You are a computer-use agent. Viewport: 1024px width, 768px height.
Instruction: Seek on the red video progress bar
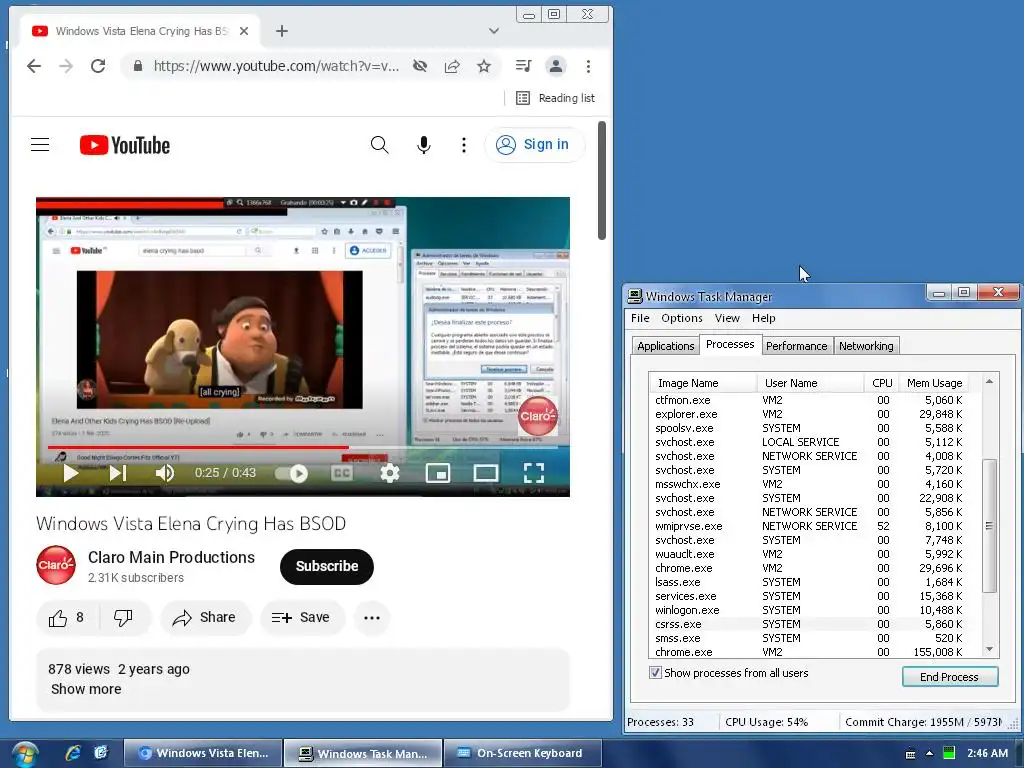pos(302,447)
